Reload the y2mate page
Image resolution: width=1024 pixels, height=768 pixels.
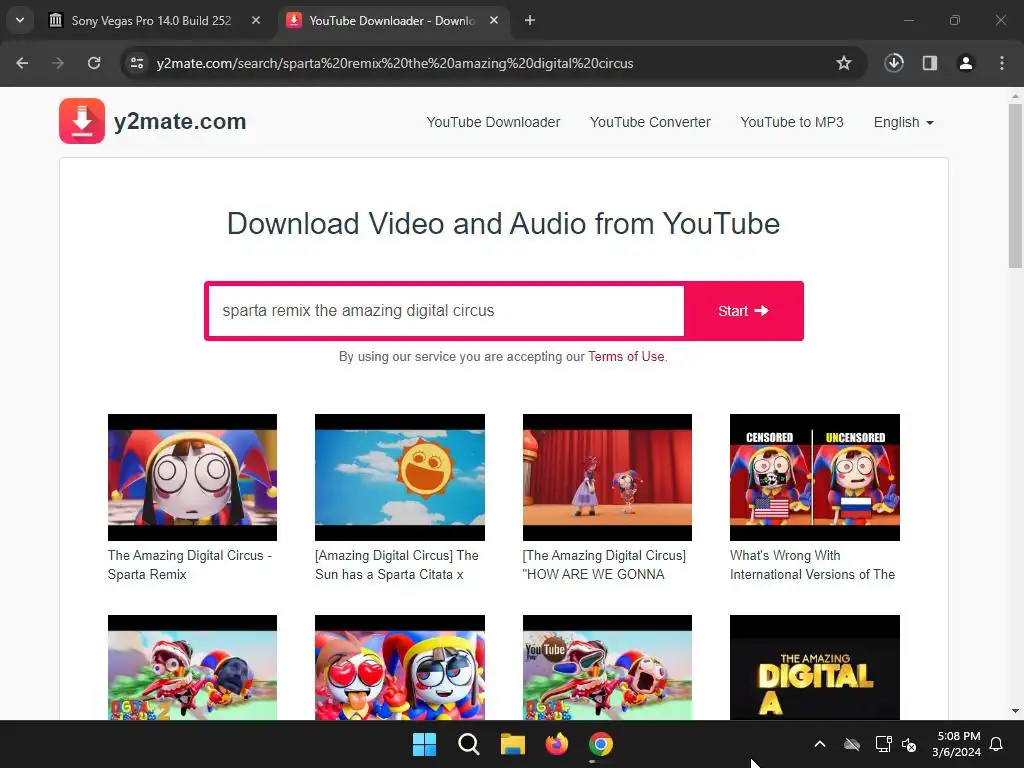[x=94, y=63]
